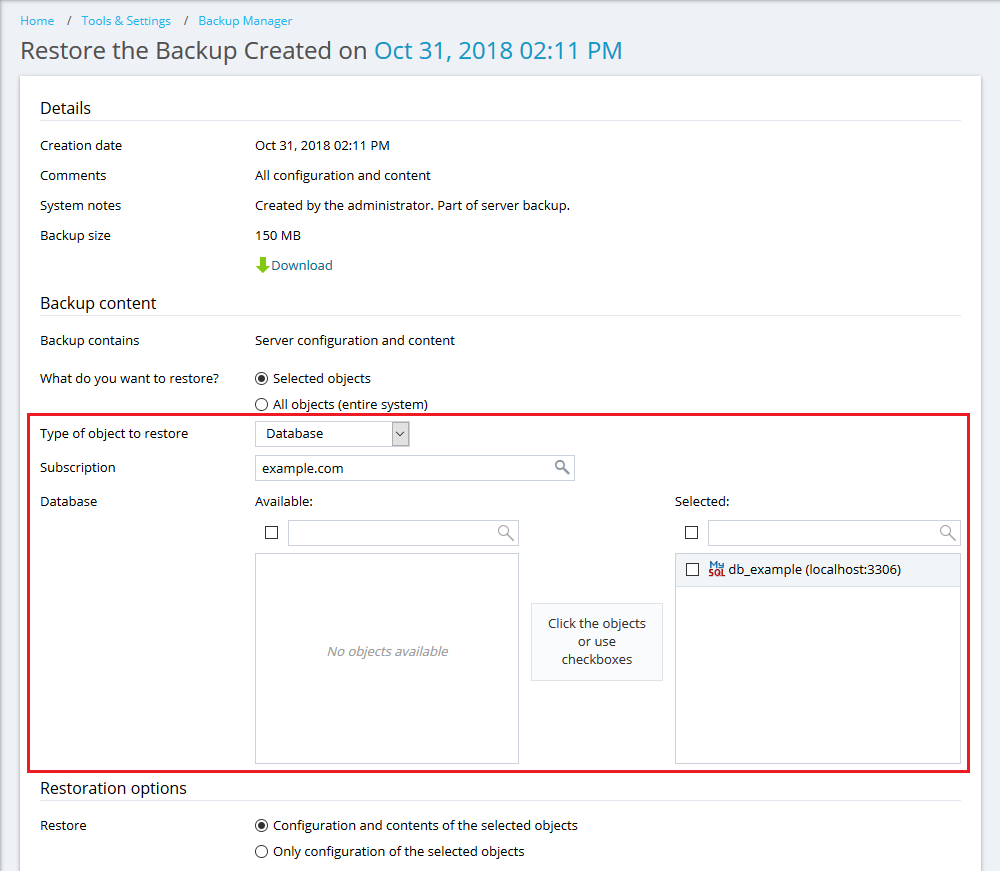Choose the Selected objects radio option
This screenshot has width=1000, height=871.
[262, 379]
